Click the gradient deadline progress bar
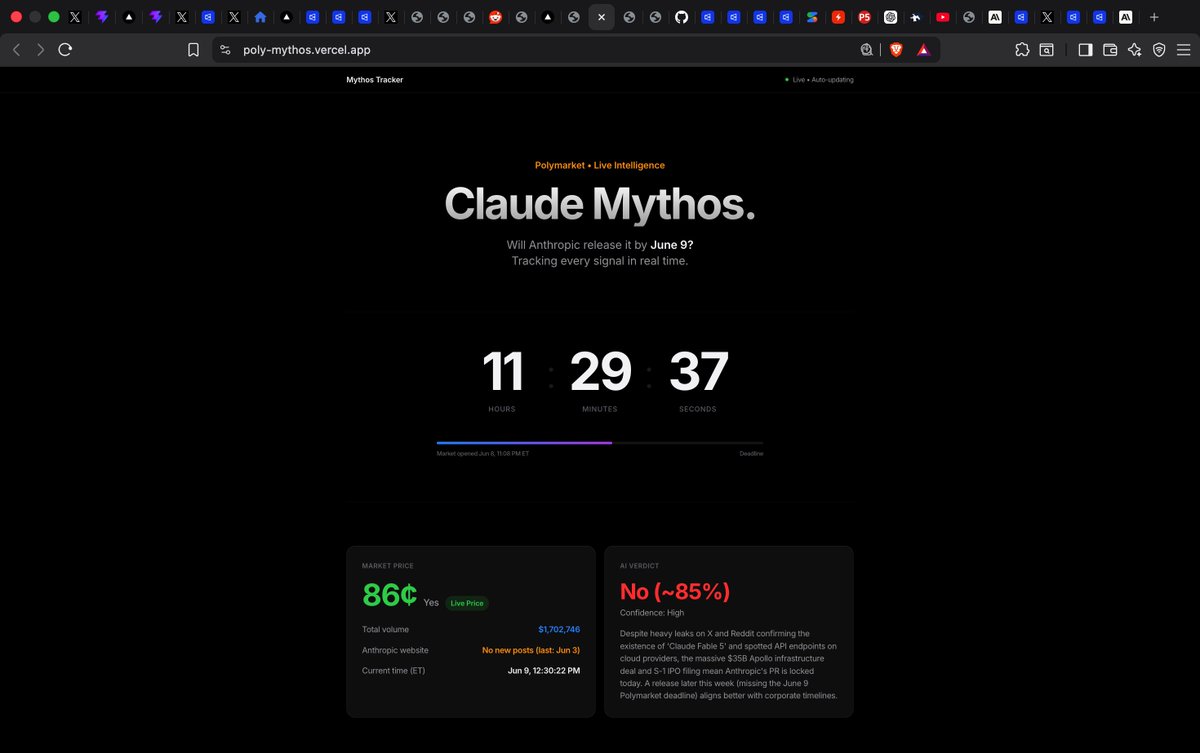 click(600, 442)
